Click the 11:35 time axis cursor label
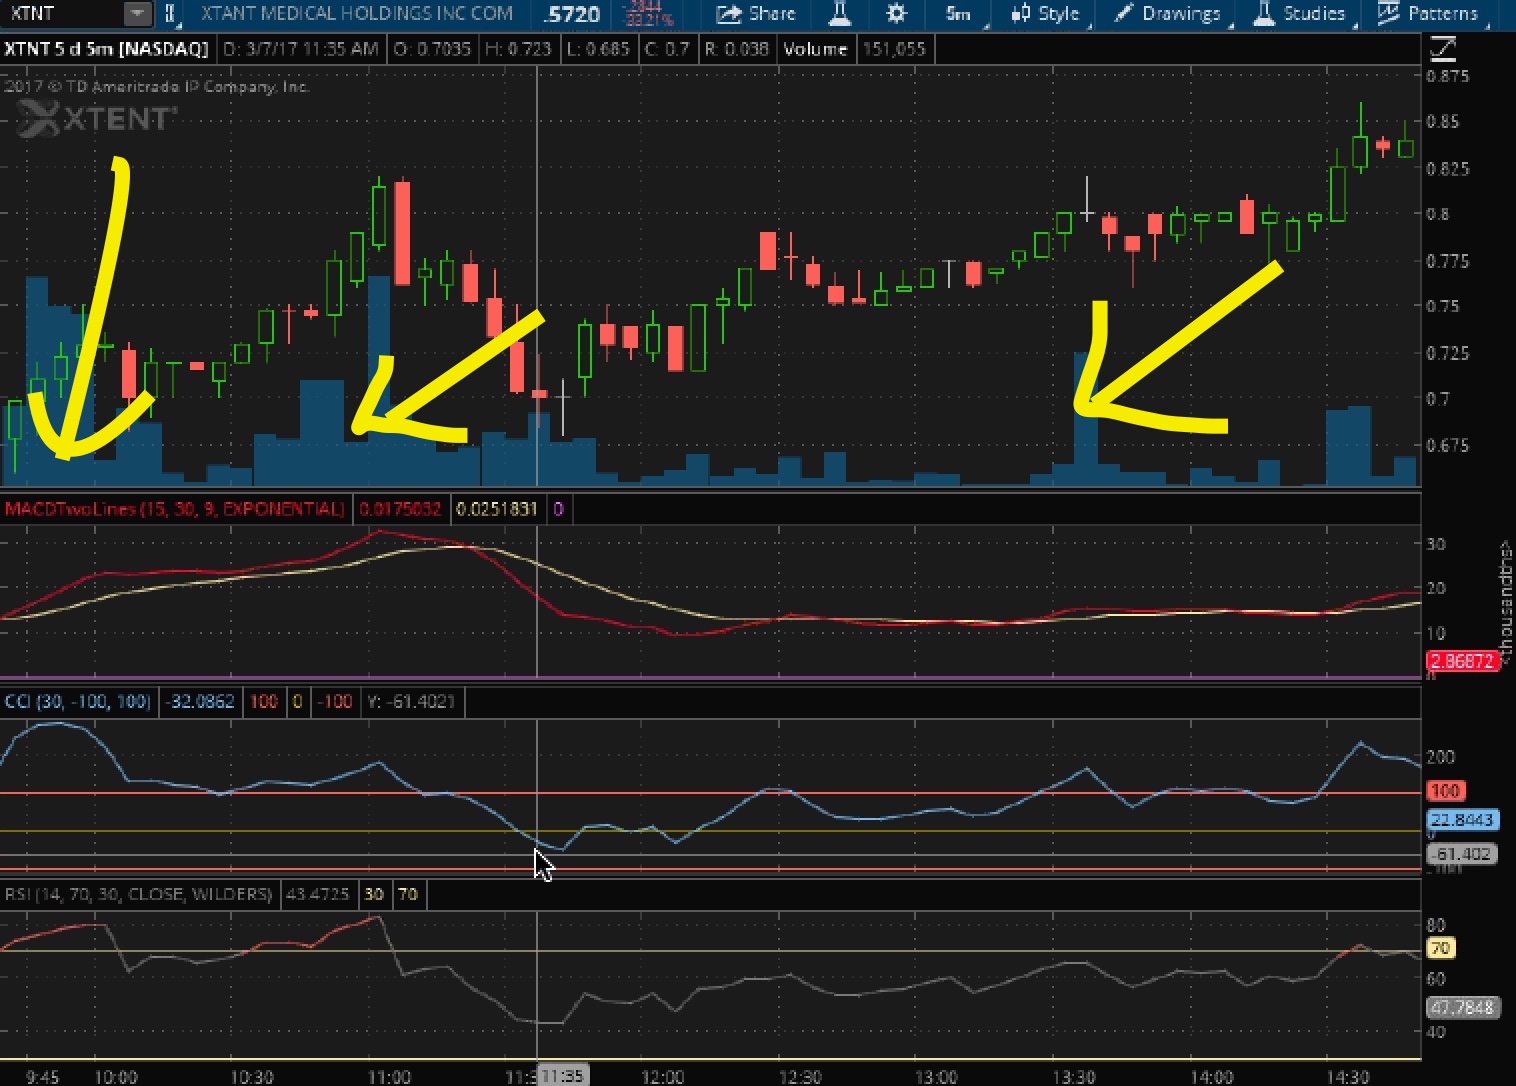The width and height of the screenshot is (1516, 1086). pyautogui.click(x=561, y=1076)
